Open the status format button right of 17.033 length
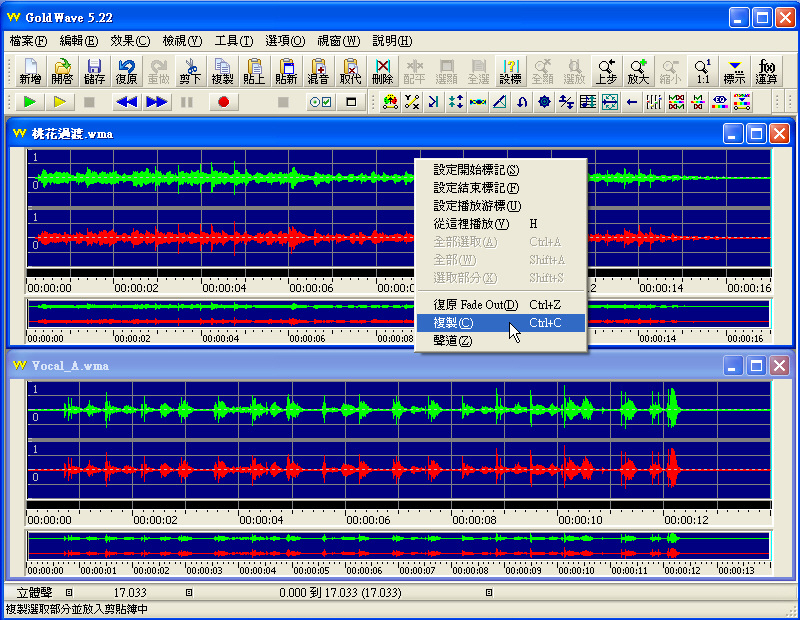This screenshot has width=800, height=620. (x=189, y=592)
